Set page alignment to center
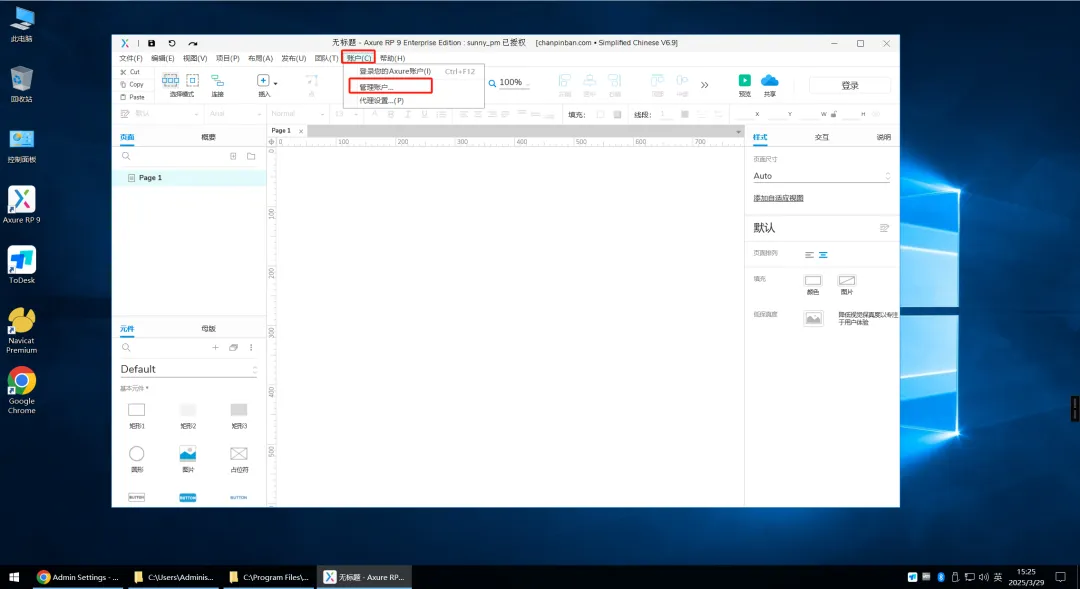Image resolution: width=1080 pixels, height=589 pixels. pos(823,255)
